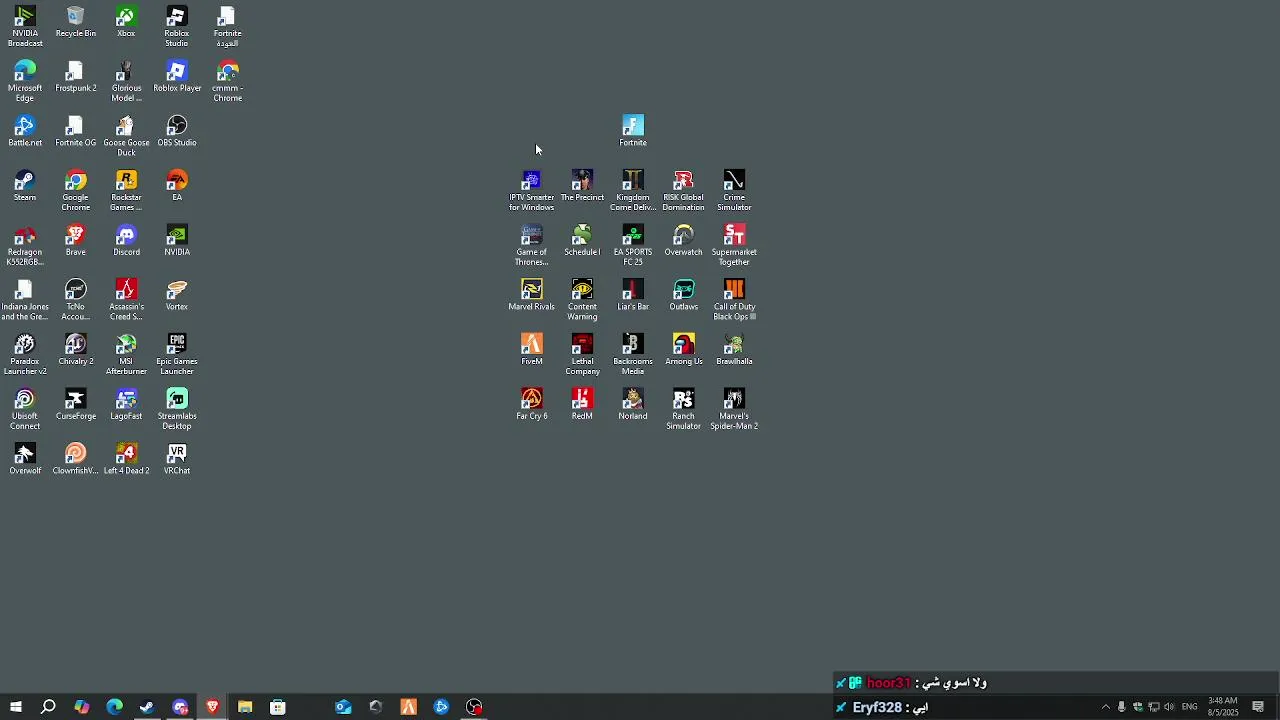Select the Schedule I game icon
The image size is (1280, 720).
click(582, 240)
